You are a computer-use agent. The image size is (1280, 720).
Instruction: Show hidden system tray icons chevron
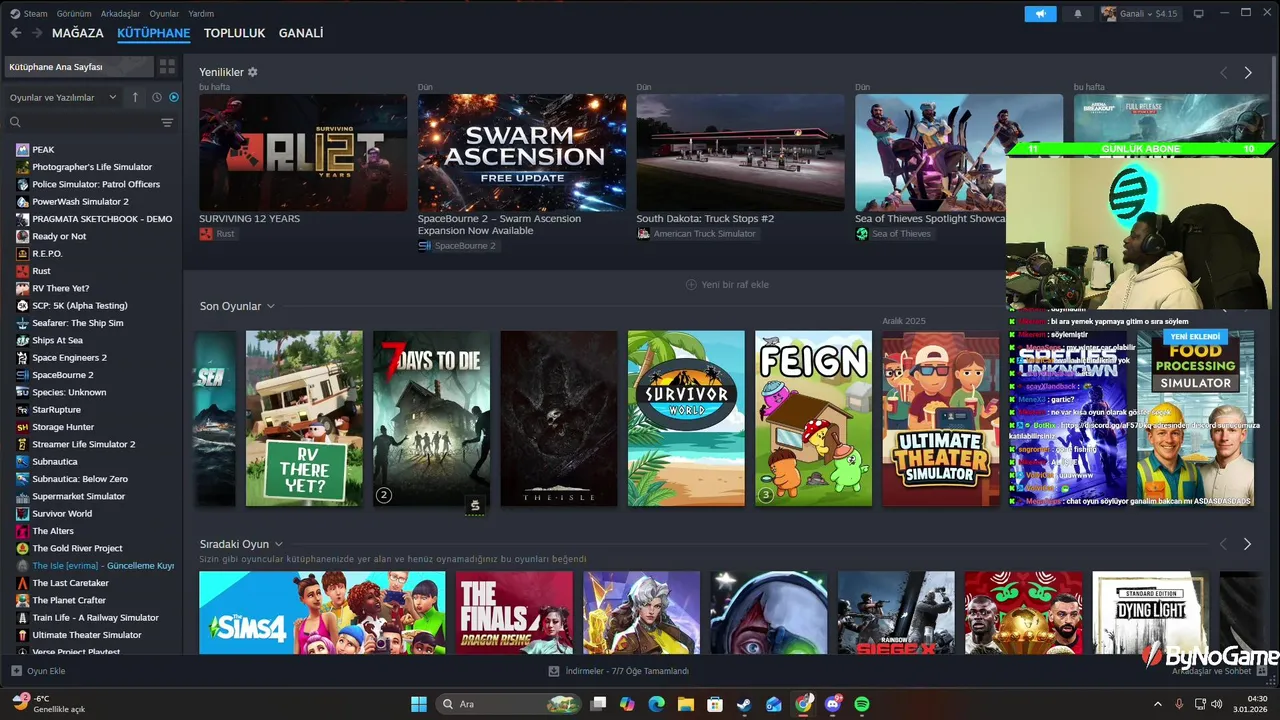tap(1159, 704)
